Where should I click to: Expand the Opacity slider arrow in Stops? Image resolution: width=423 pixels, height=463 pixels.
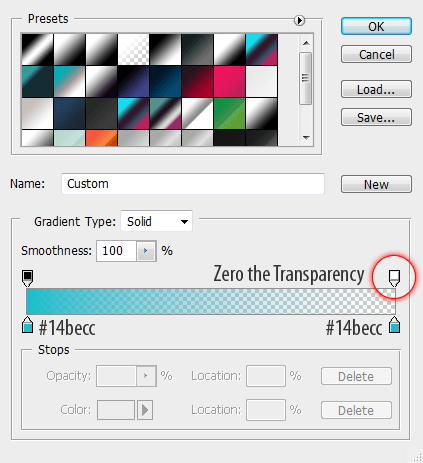click(x=146, y=376)
